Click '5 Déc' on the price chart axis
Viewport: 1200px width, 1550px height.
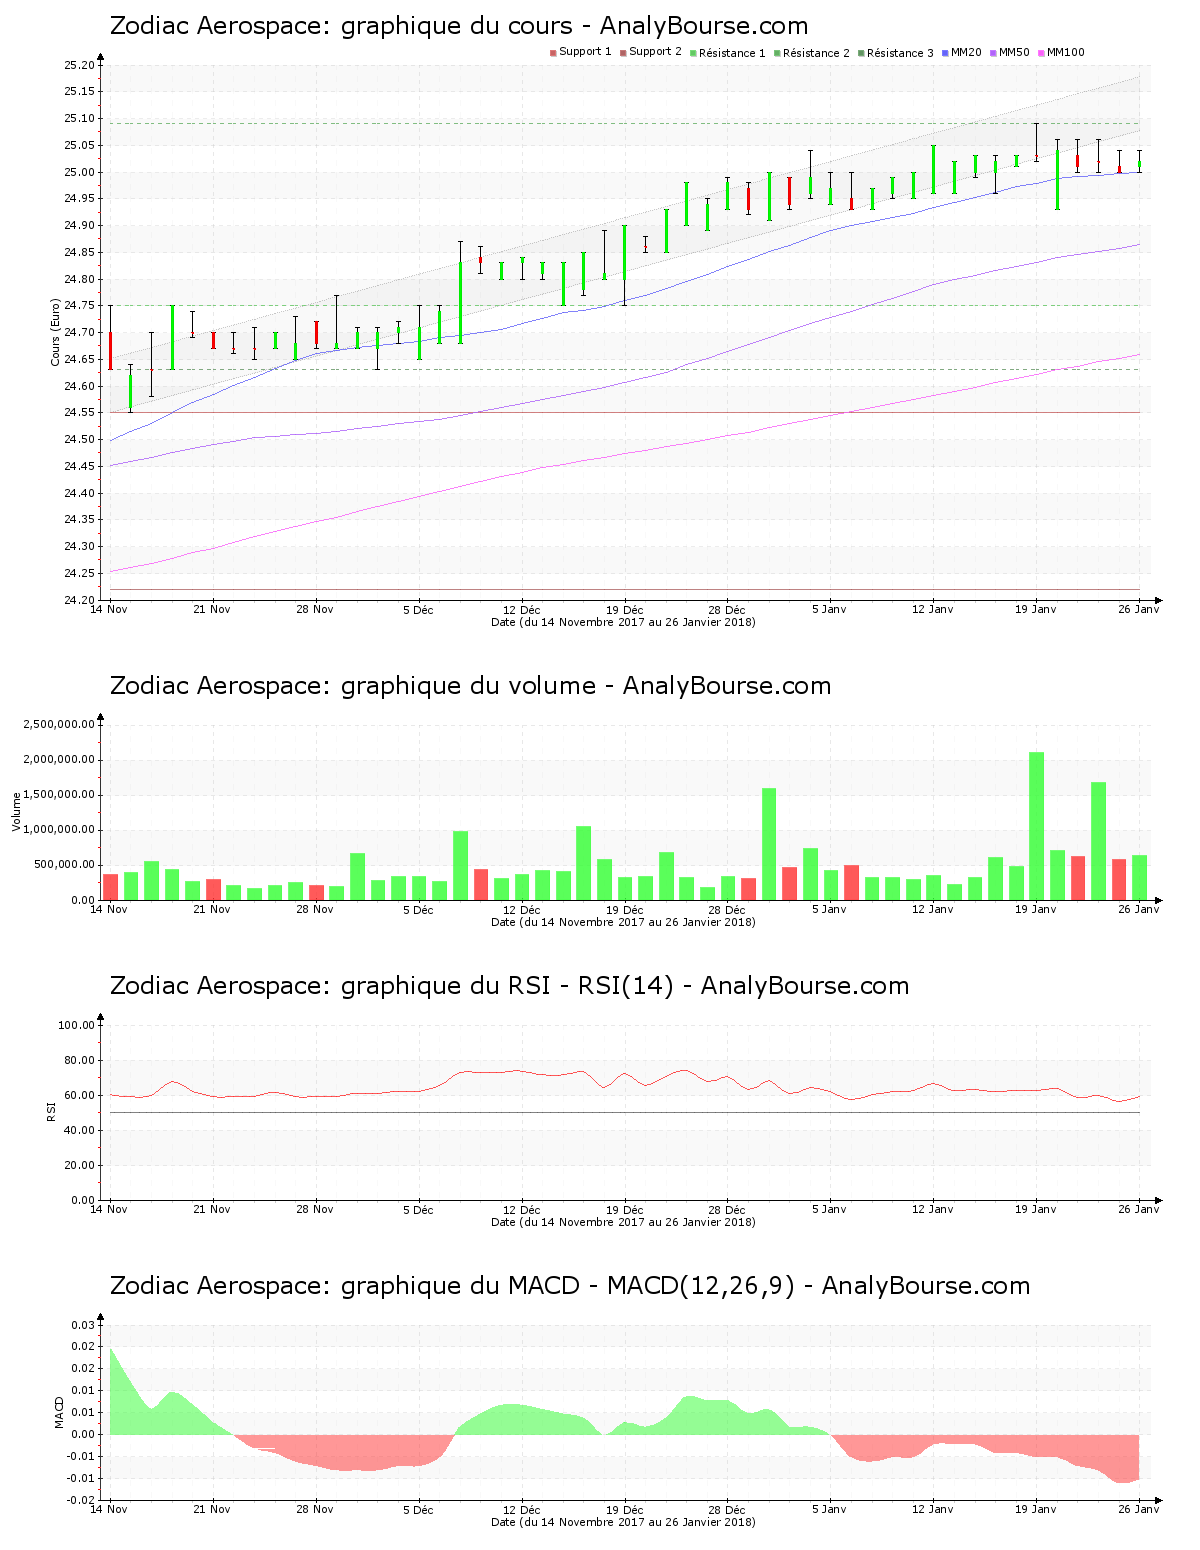[x=418, y=609]
